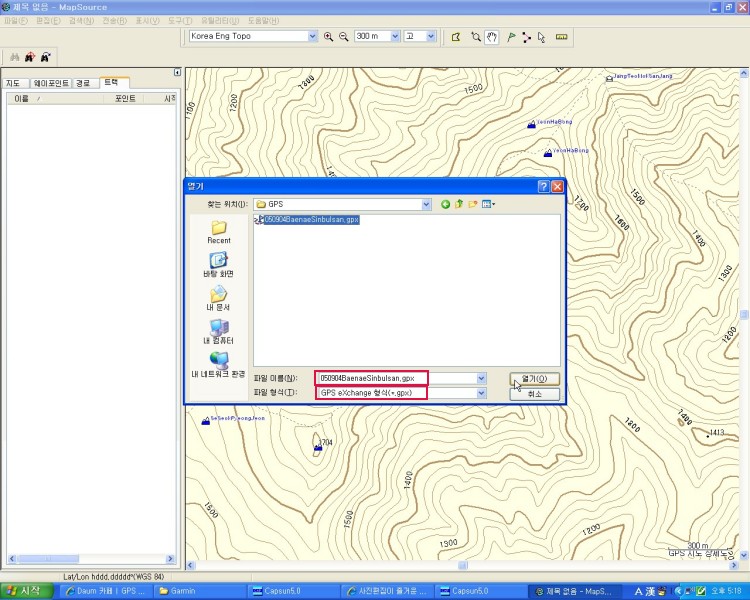750x600 pixels.
Task: Collapse the left data panel arrow
Action: 177,72
